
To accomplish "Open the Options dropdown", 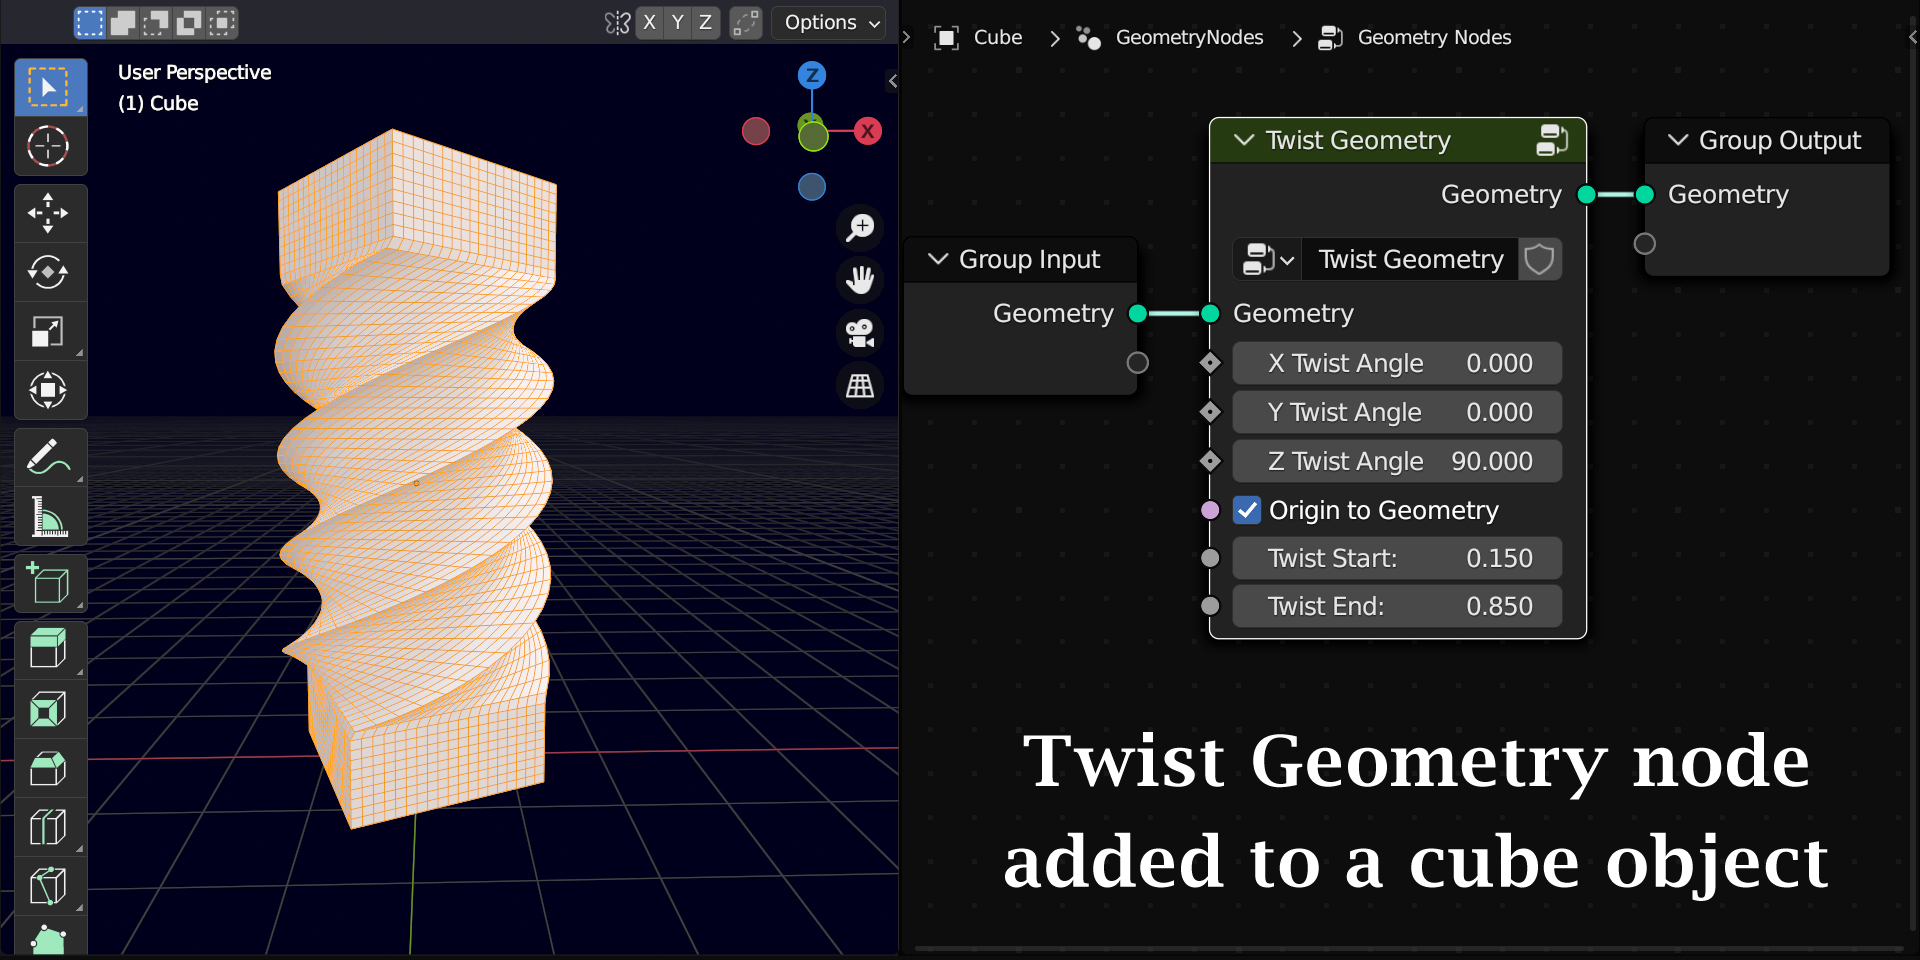I will coord(831,22).
